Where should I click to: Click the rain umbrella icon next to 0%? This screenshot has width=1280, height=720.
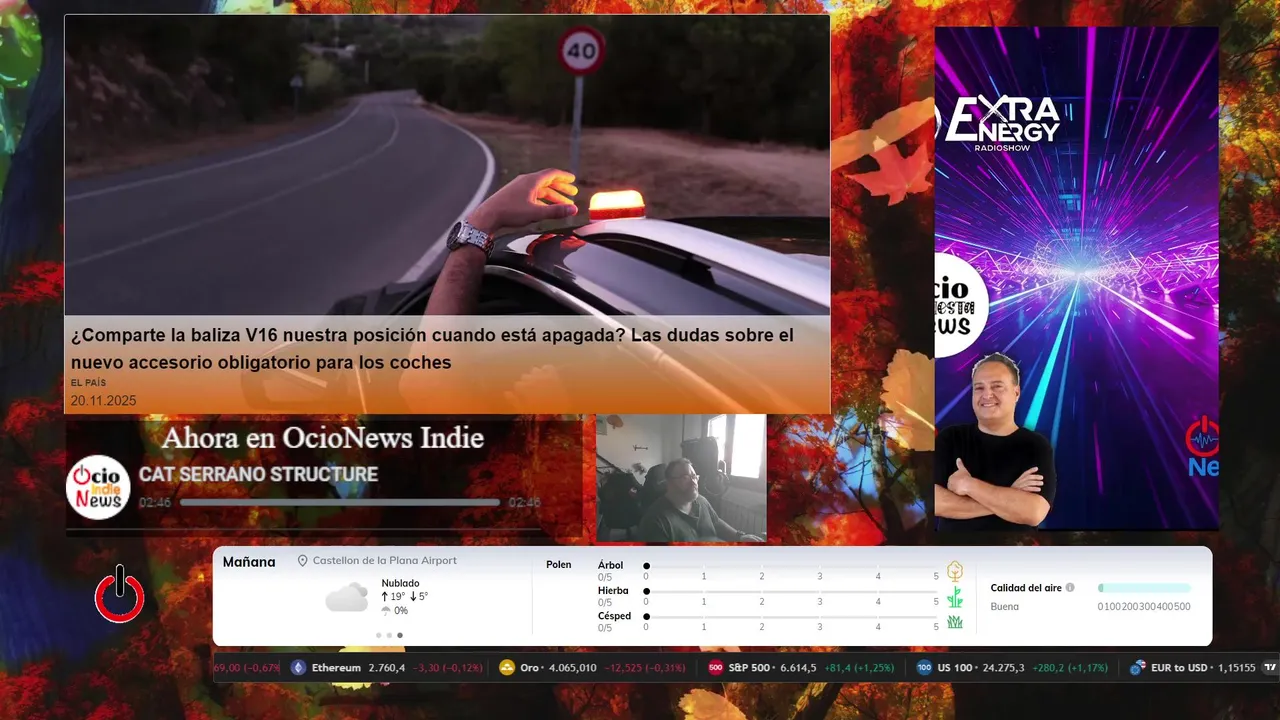386,610
